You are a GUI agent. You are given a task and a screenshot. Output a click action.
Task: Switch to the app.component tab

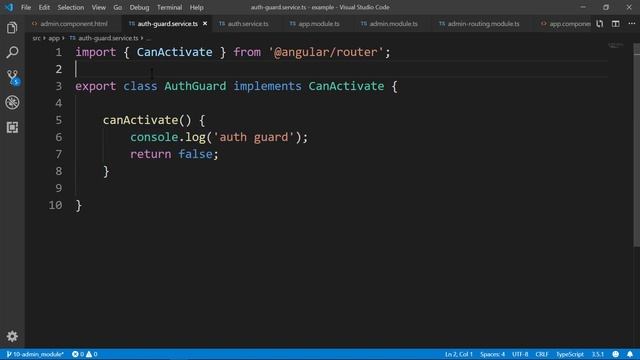coord(565,24)
